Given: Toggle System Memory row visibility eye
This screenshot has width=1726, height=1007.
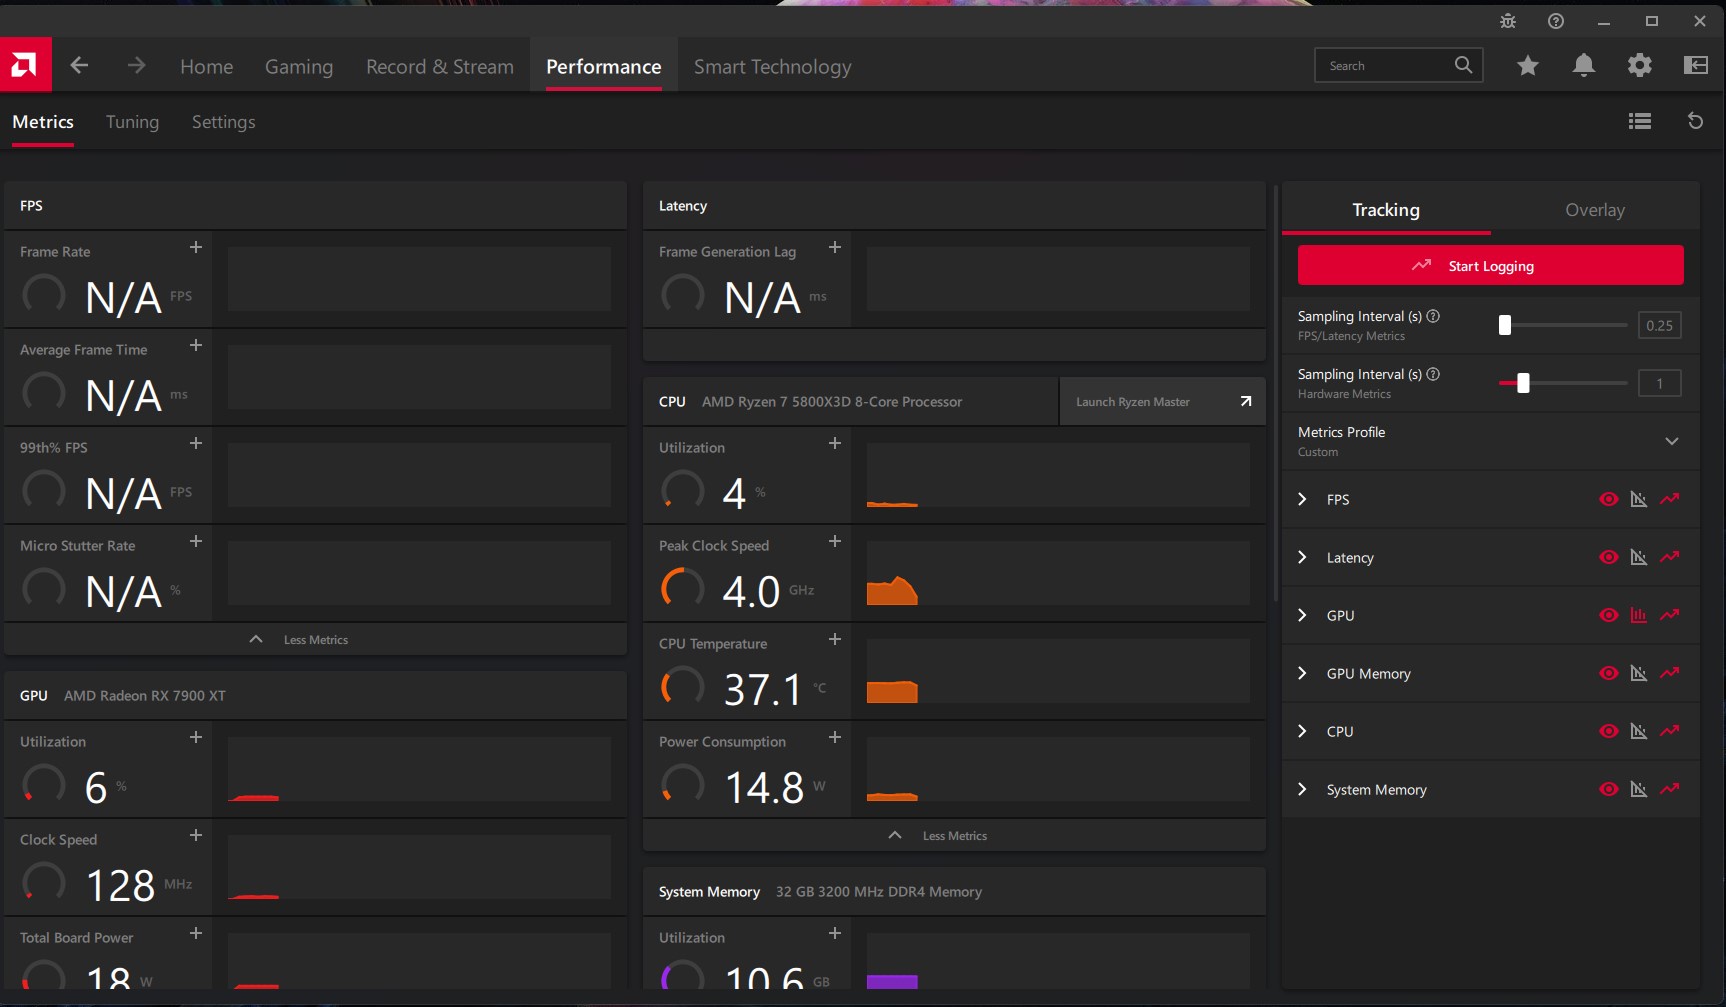Looking at the screenshot, I should click(1609, 789).
